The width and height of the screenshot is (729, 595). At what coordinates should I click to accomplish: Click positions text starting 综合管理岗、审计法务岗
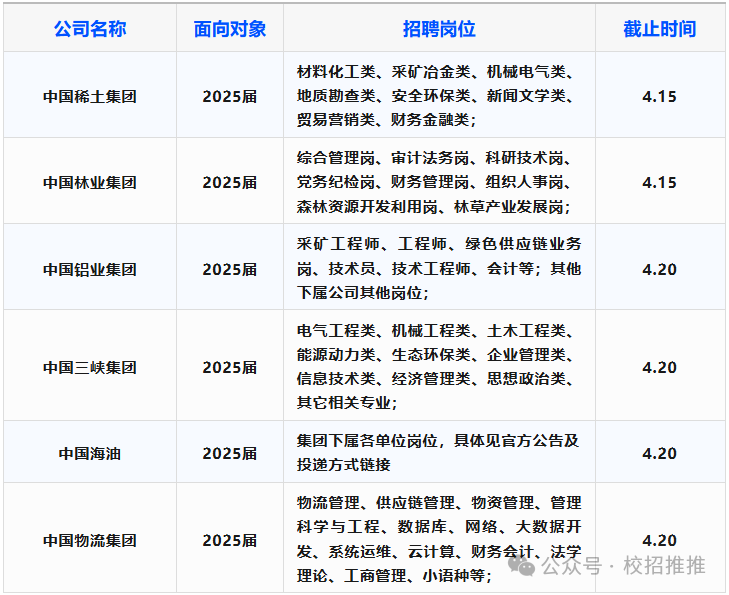pos(435,182)
